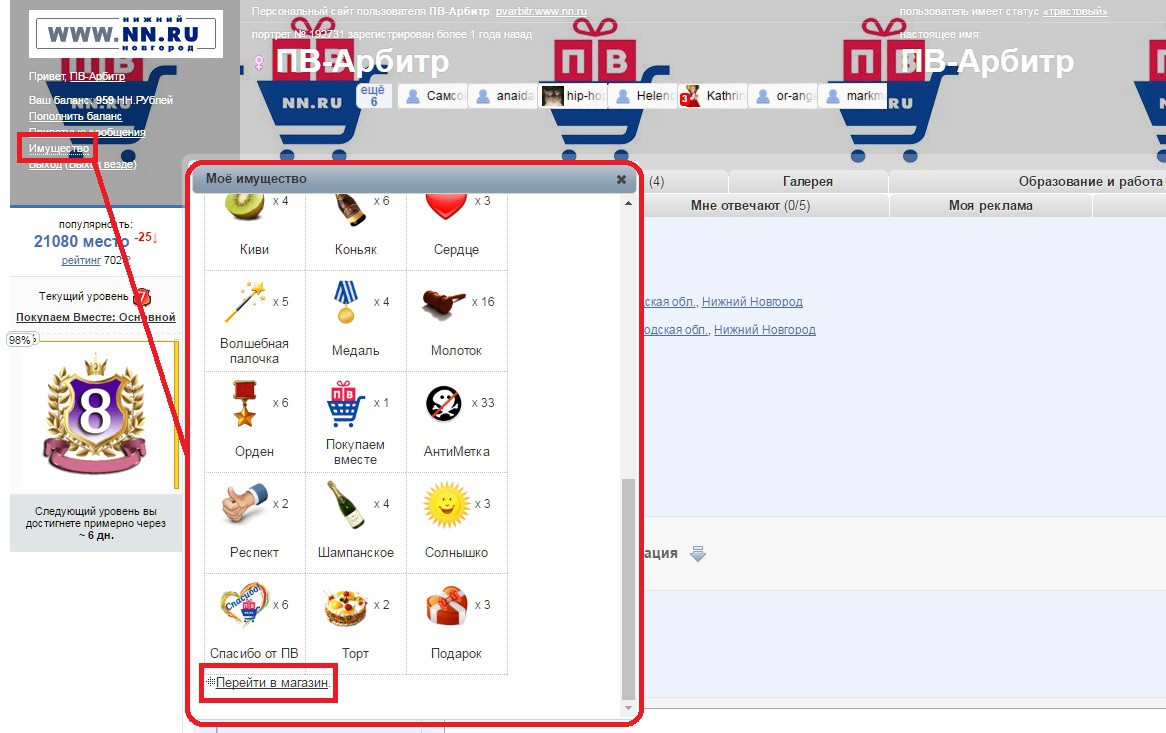
Task: Click the Орден star order icon
Action: (243, 404)
